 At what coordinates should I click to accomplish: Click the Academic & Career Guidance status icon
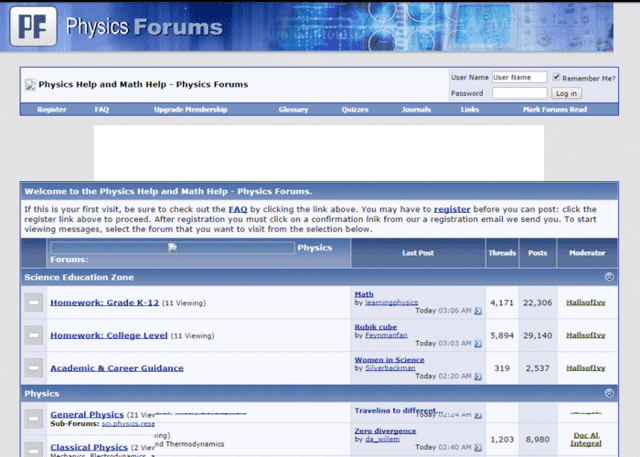(34, 367)
